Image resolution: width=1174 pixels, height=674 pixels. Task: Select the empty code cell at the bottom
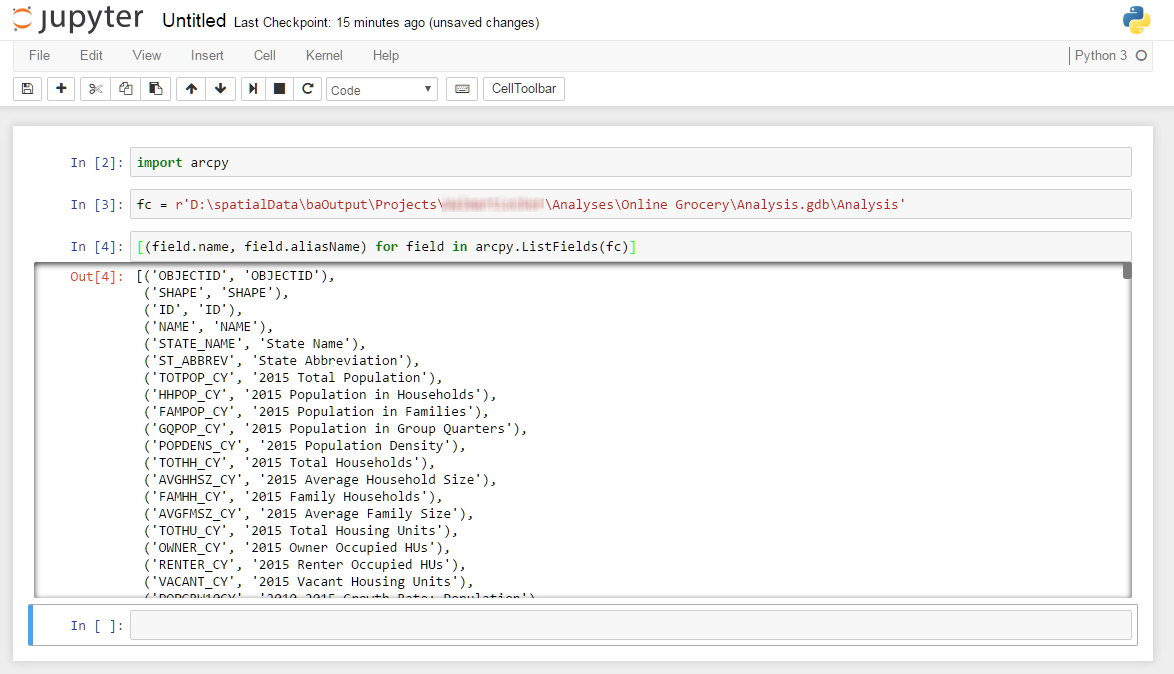[x=600, y=624]
